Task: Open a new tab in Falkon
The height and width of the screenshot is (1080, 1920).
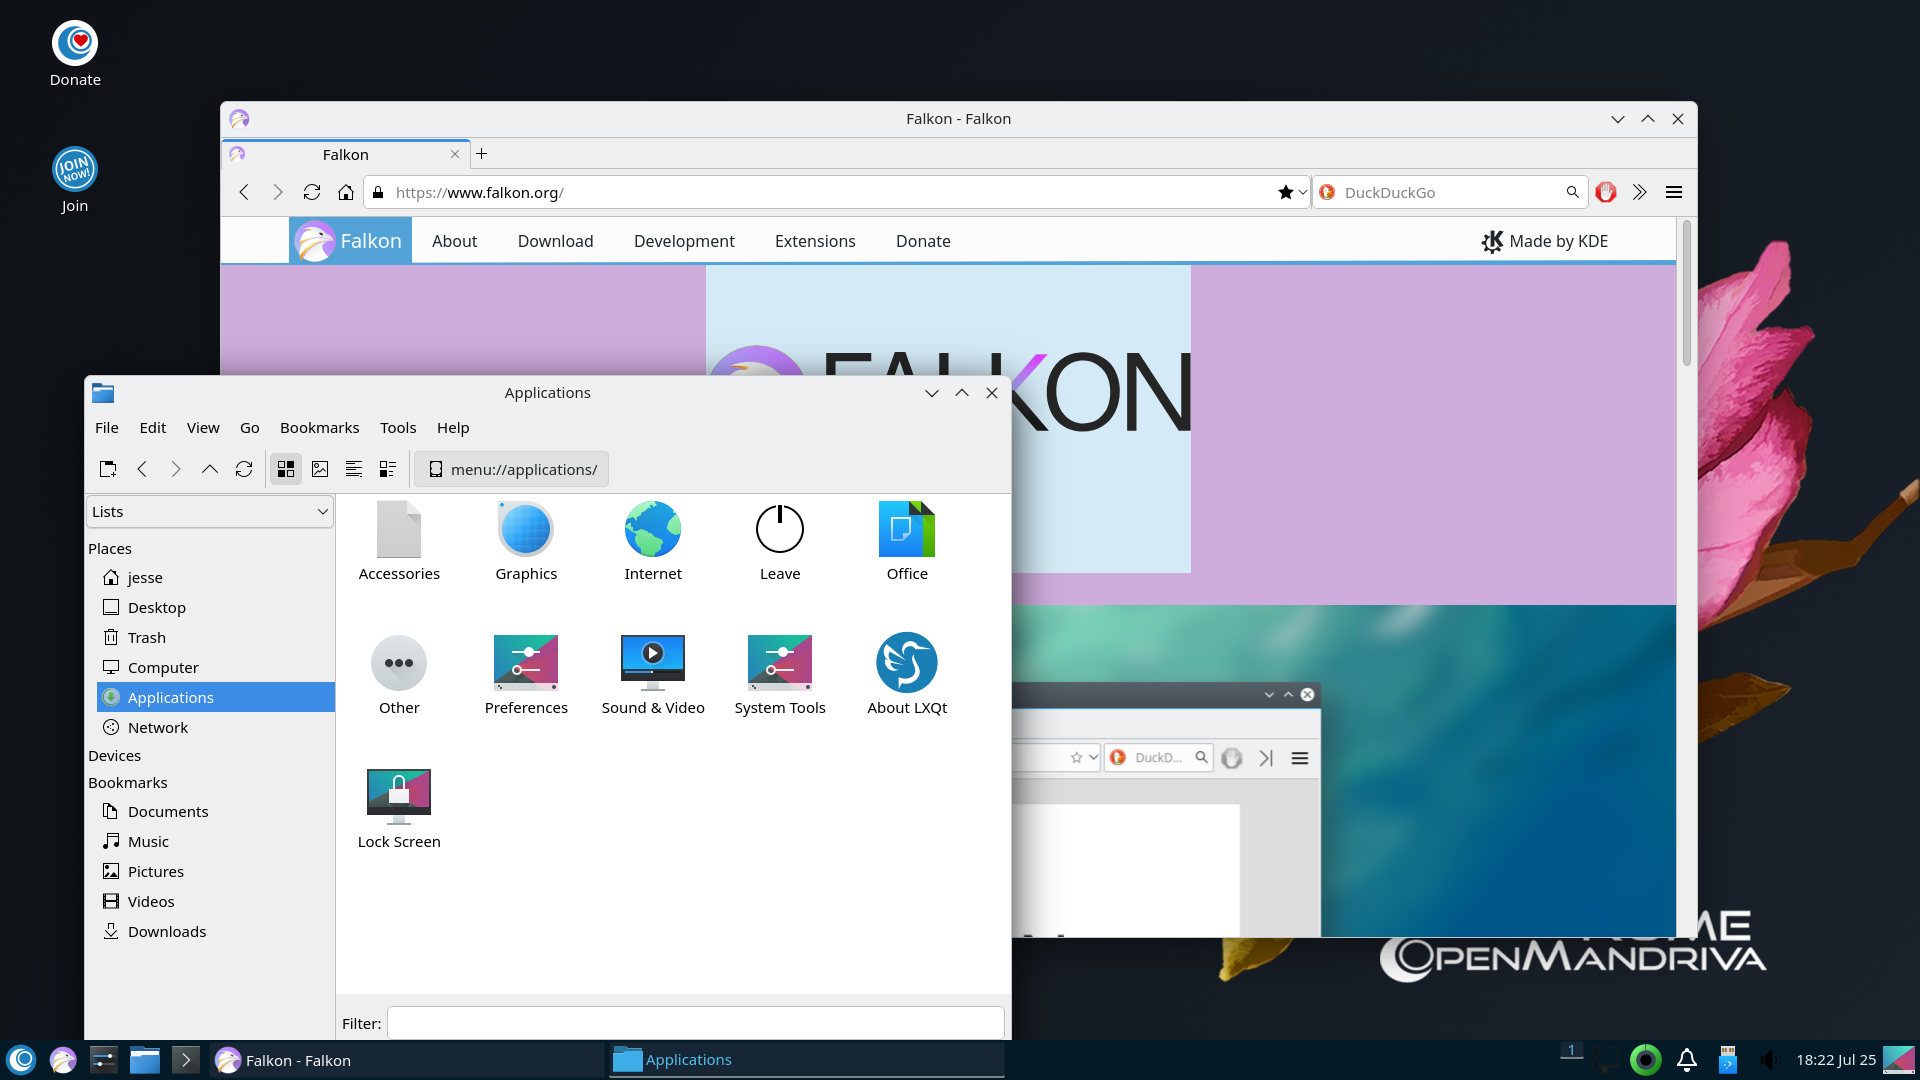Action: coord(482,154)
